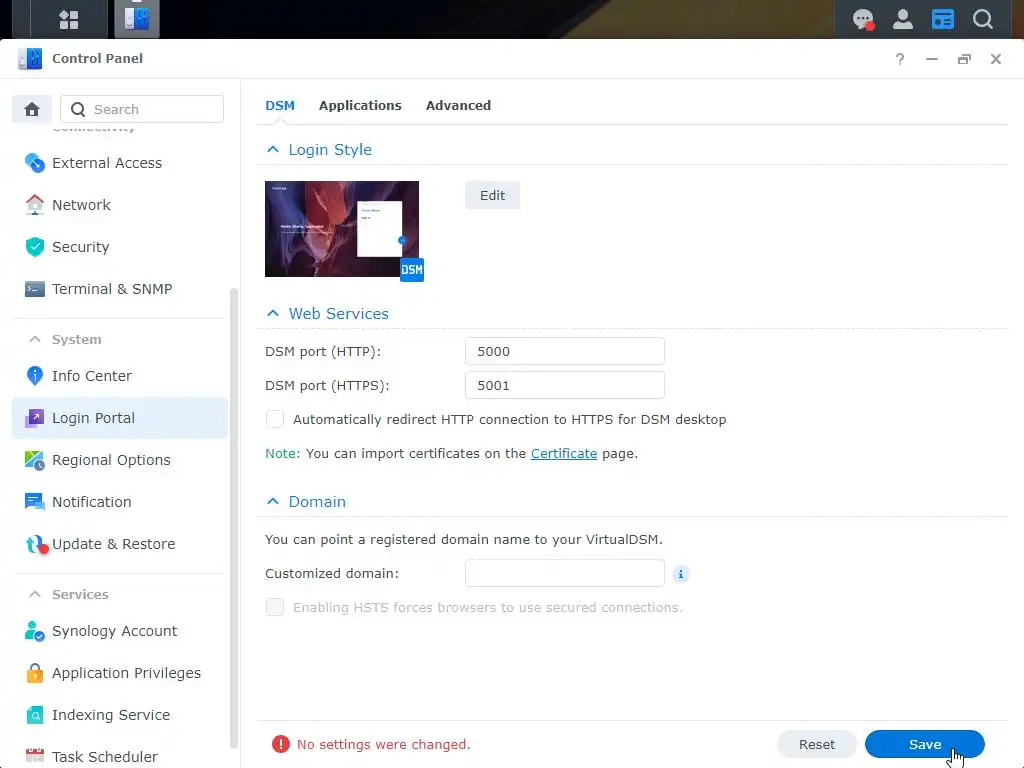Screen dimensions: 1024x768
Task: Collapse the Web Services section
Action: (273, 313)
